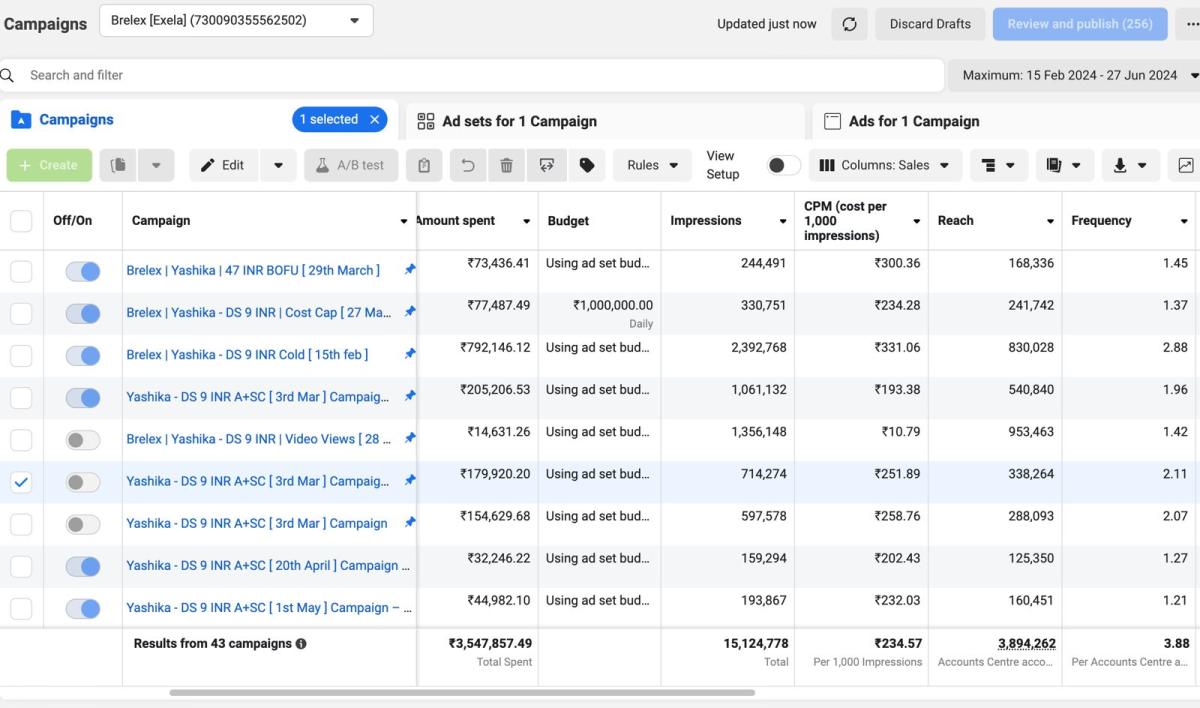Click the tag label icon
The height and width of the screenshot is (708, 1200).
pyautogui.click(x=587, y=165)
